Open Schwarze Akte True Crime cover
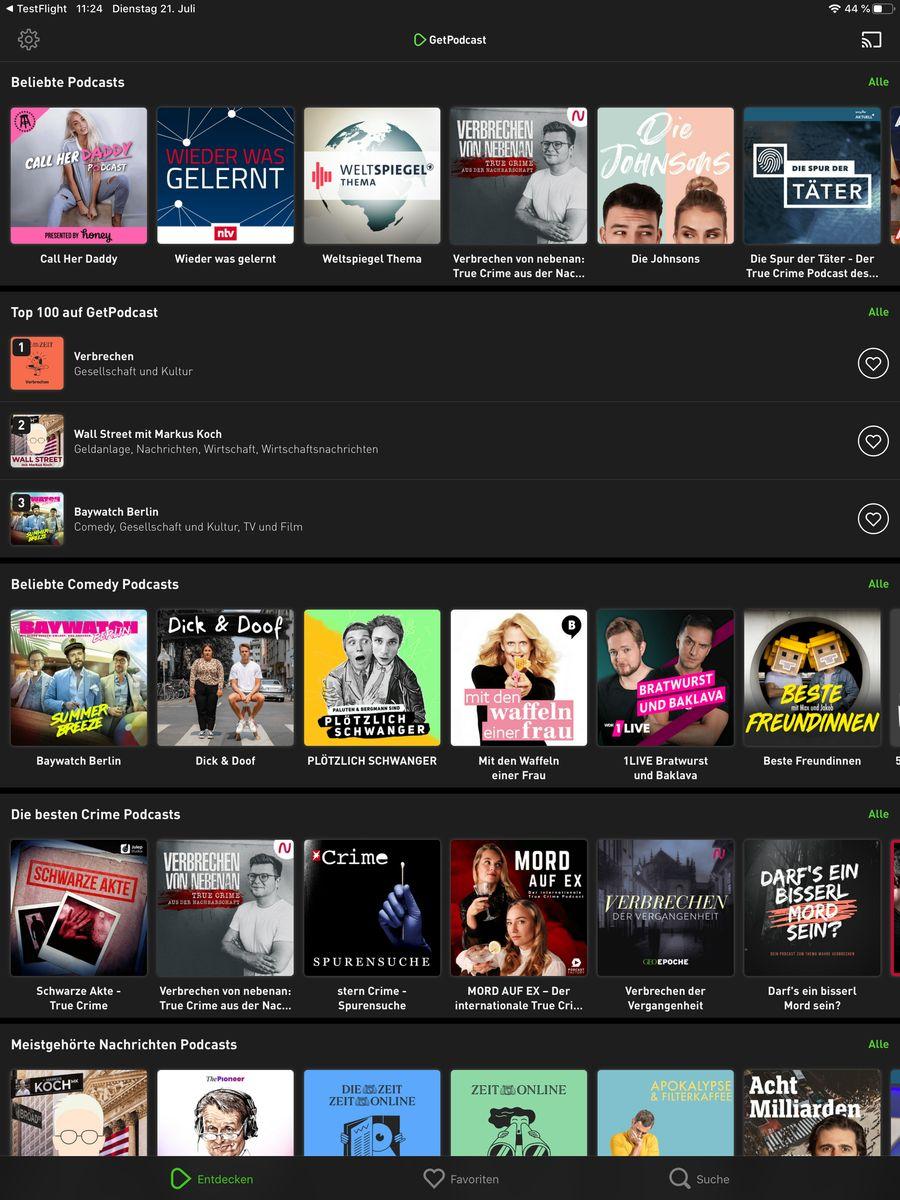 pyautogui.click(x=79, y=908)
